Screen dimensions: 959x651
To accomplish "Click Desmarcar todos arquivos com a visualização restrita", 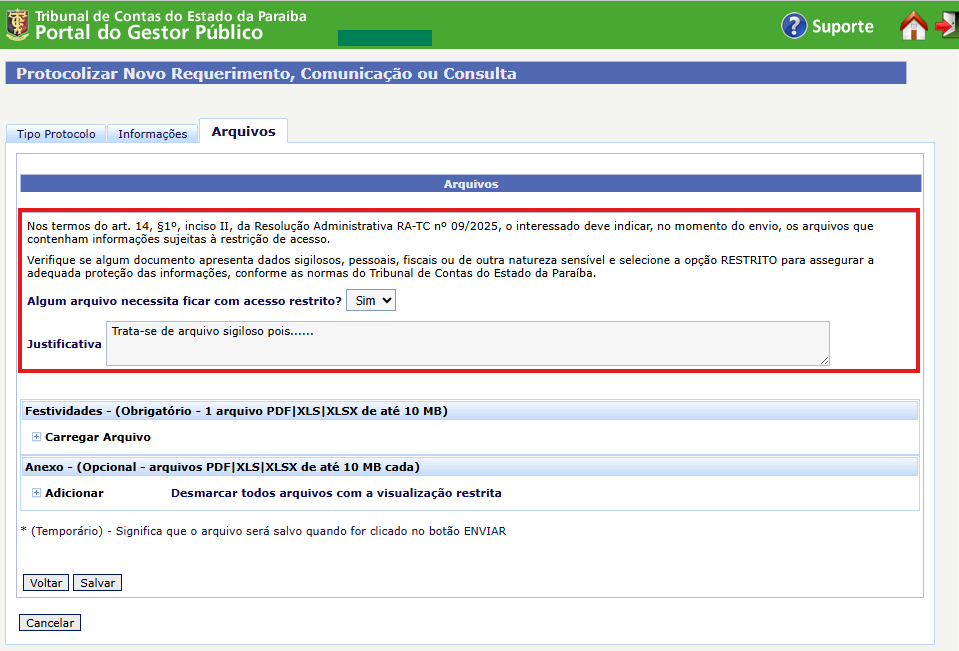I will pos(336,493).
